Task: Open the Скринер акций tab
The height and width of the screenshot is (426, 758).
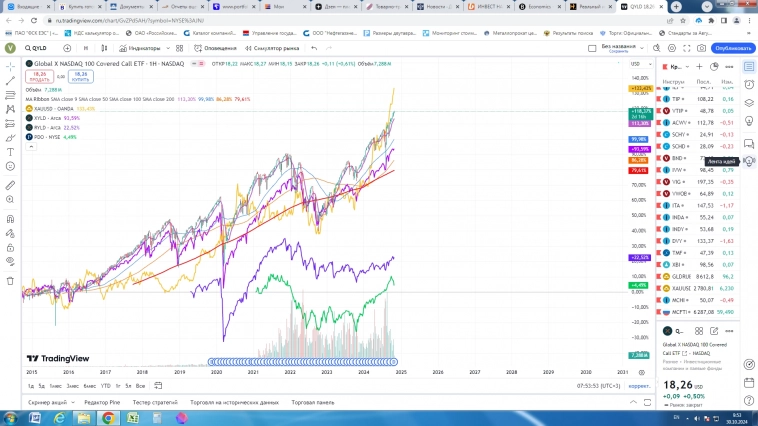Action: [47, 402]
